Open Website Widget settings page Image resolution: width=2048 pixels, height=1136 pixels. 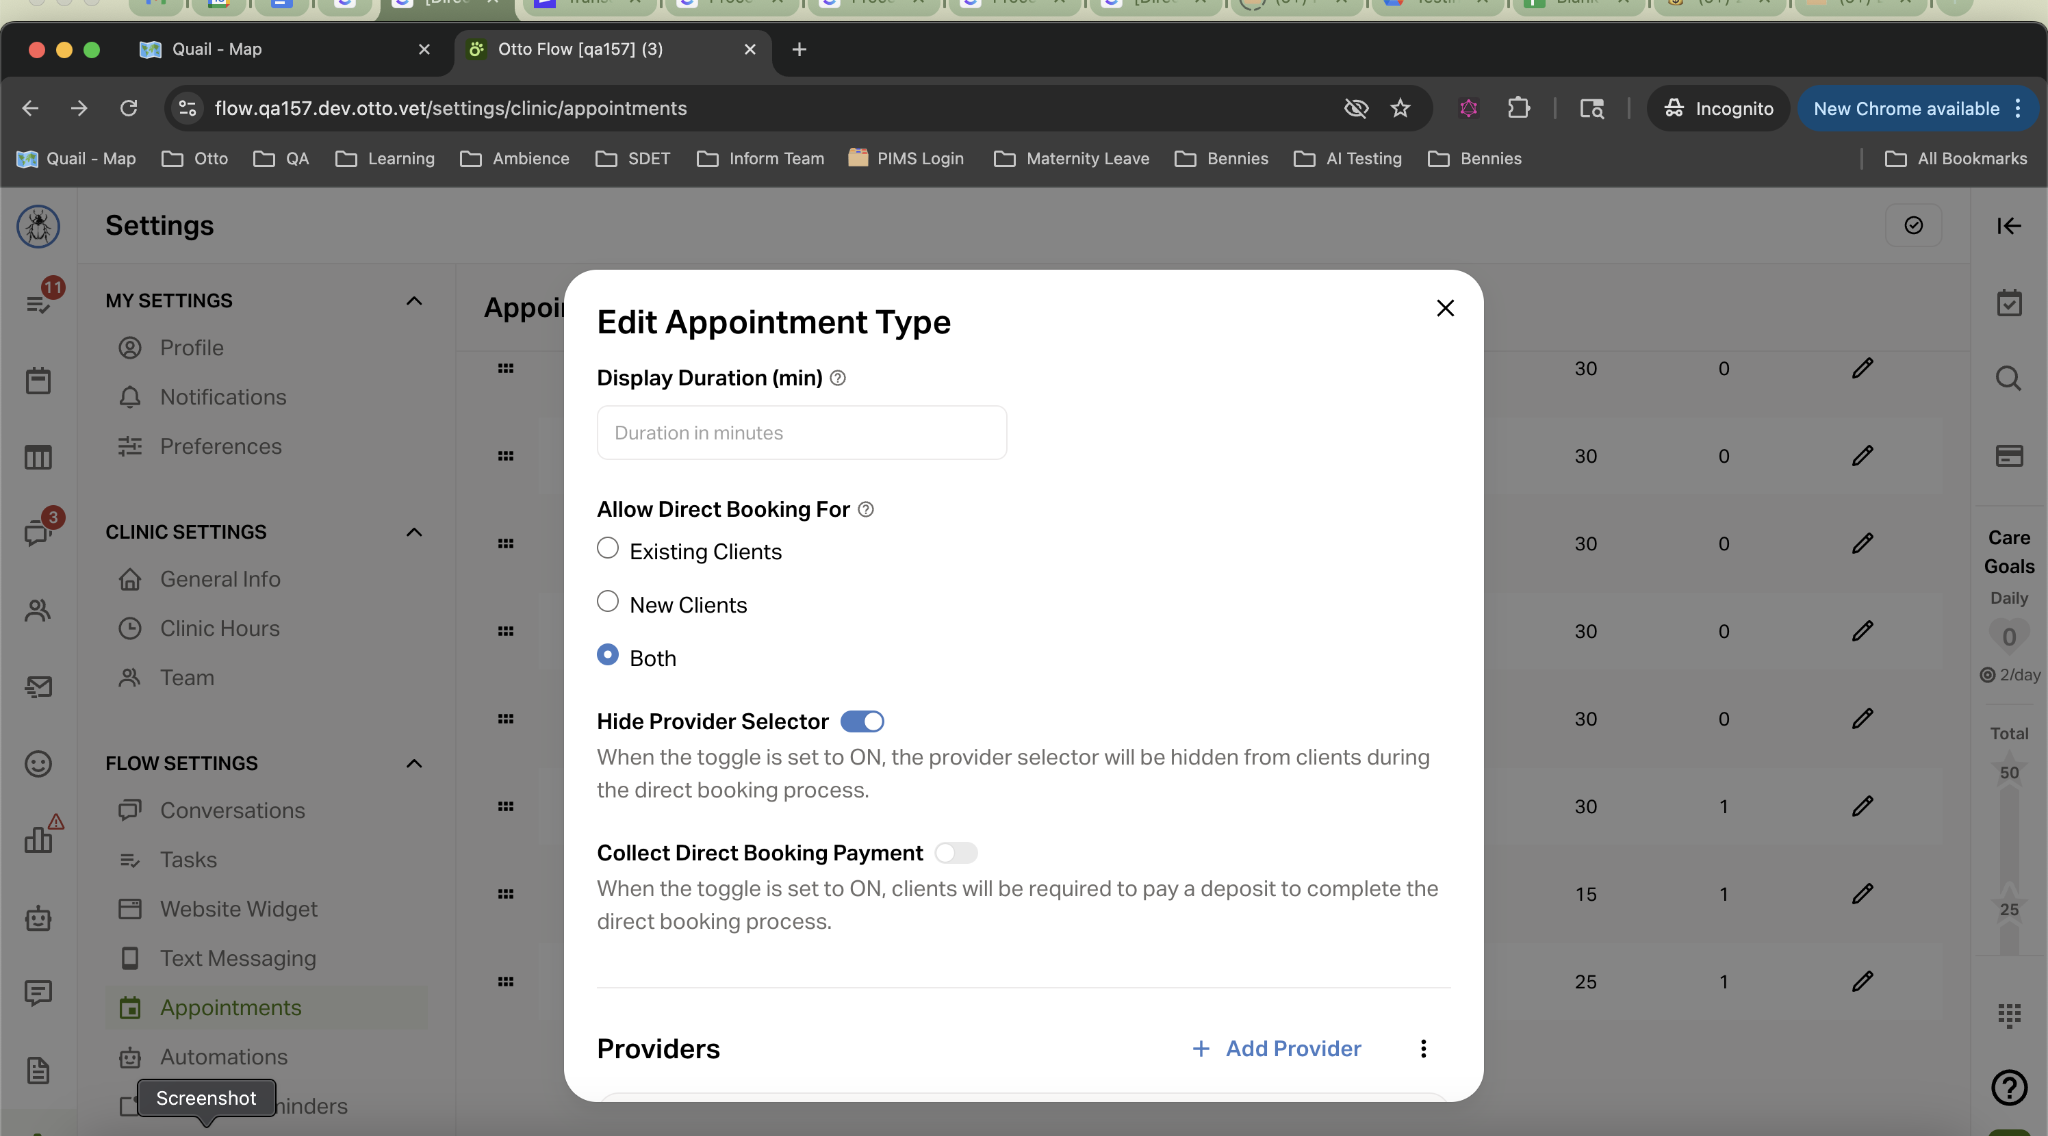pos(238,909)
